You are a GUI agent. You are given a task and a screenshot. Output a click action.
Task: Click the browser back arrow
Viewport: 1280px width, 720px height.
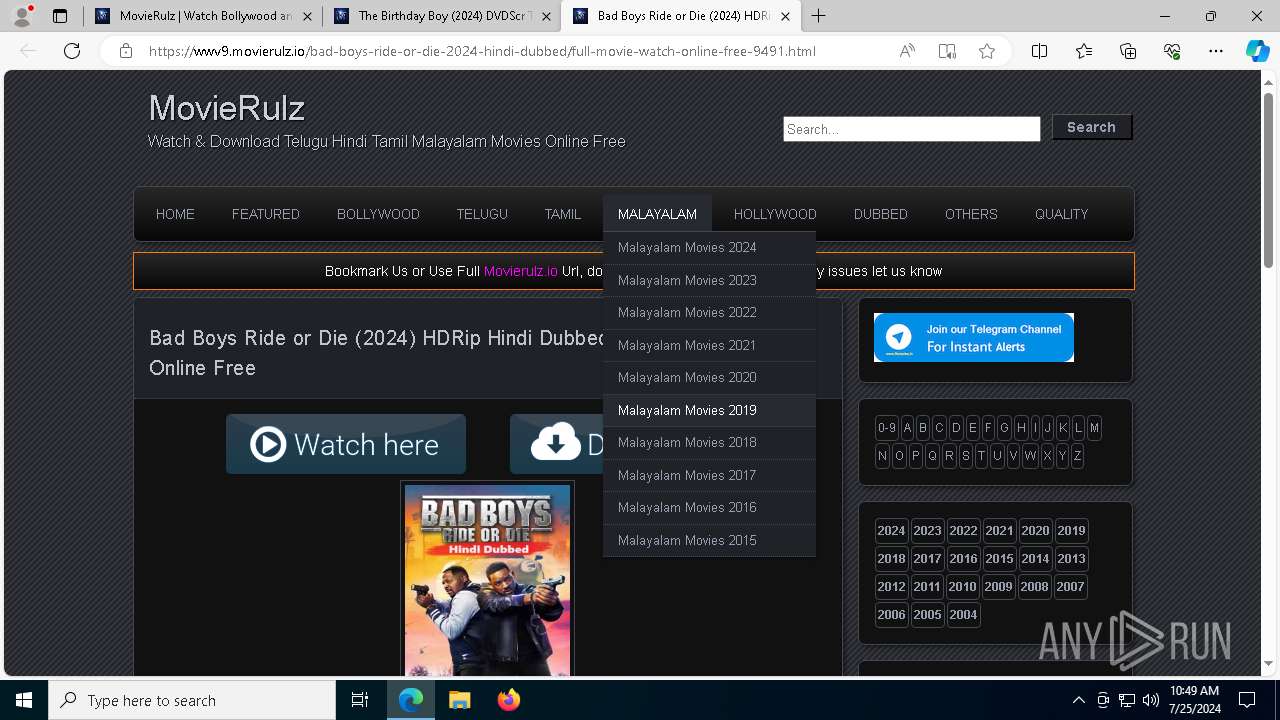(29, 51)
